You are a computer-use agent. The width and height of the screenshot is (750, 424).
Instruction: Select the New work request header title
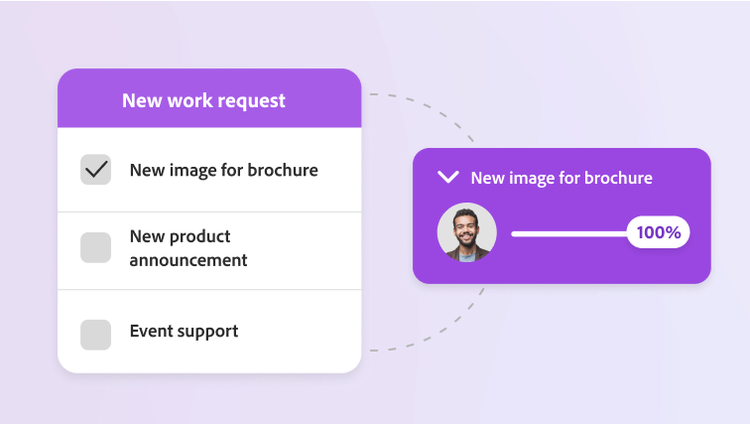tap(203, 100)
